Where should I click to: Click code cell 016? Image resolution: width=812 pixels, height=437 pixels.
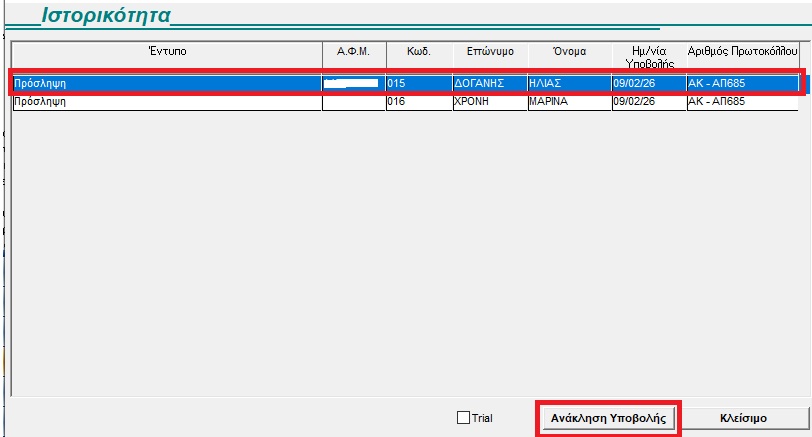(x=417, y=102)
